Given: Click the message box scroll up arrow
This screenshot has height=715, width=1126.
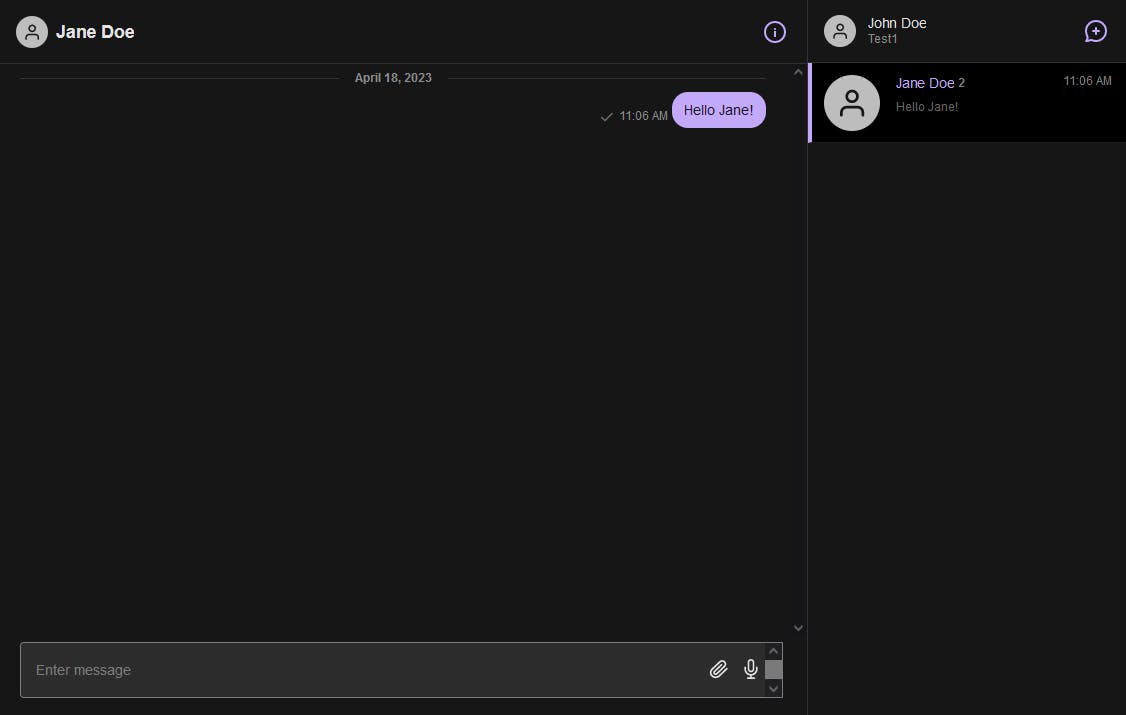Looking at the screenshot, I should click(x=773, y=651).
